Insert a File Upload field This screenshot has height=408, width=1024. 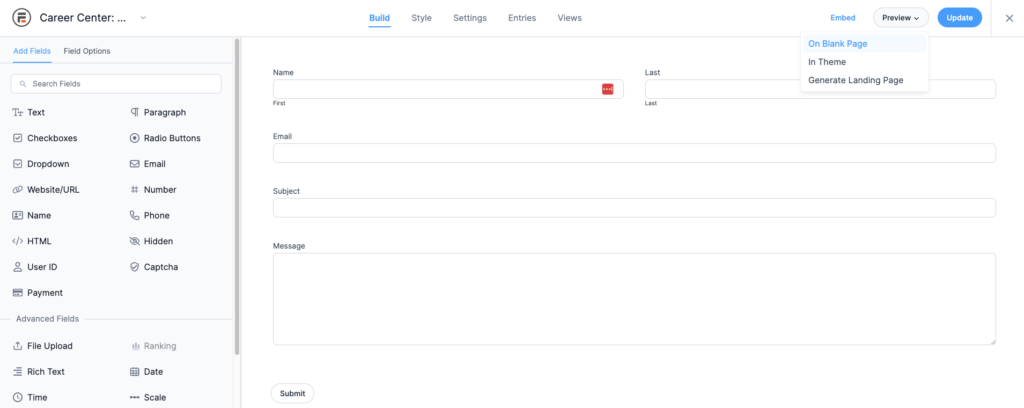click(x=49, y=346)
